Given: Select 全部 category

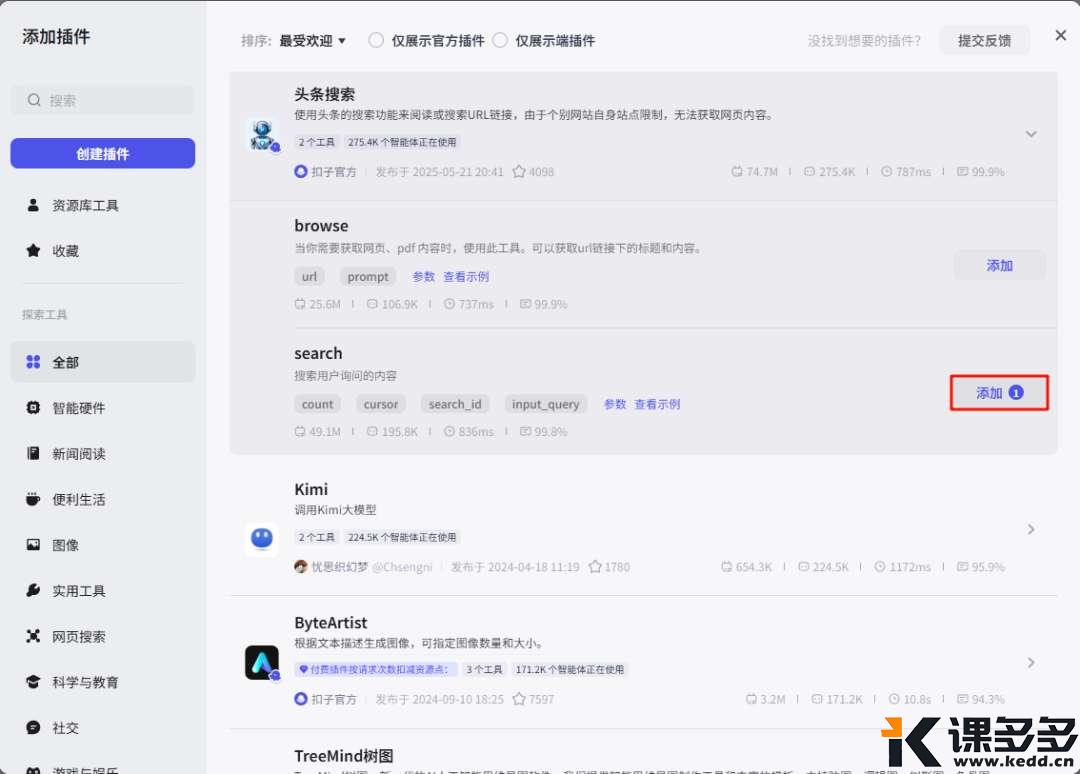Looking at the screenshot, I should tap(103, 362).
